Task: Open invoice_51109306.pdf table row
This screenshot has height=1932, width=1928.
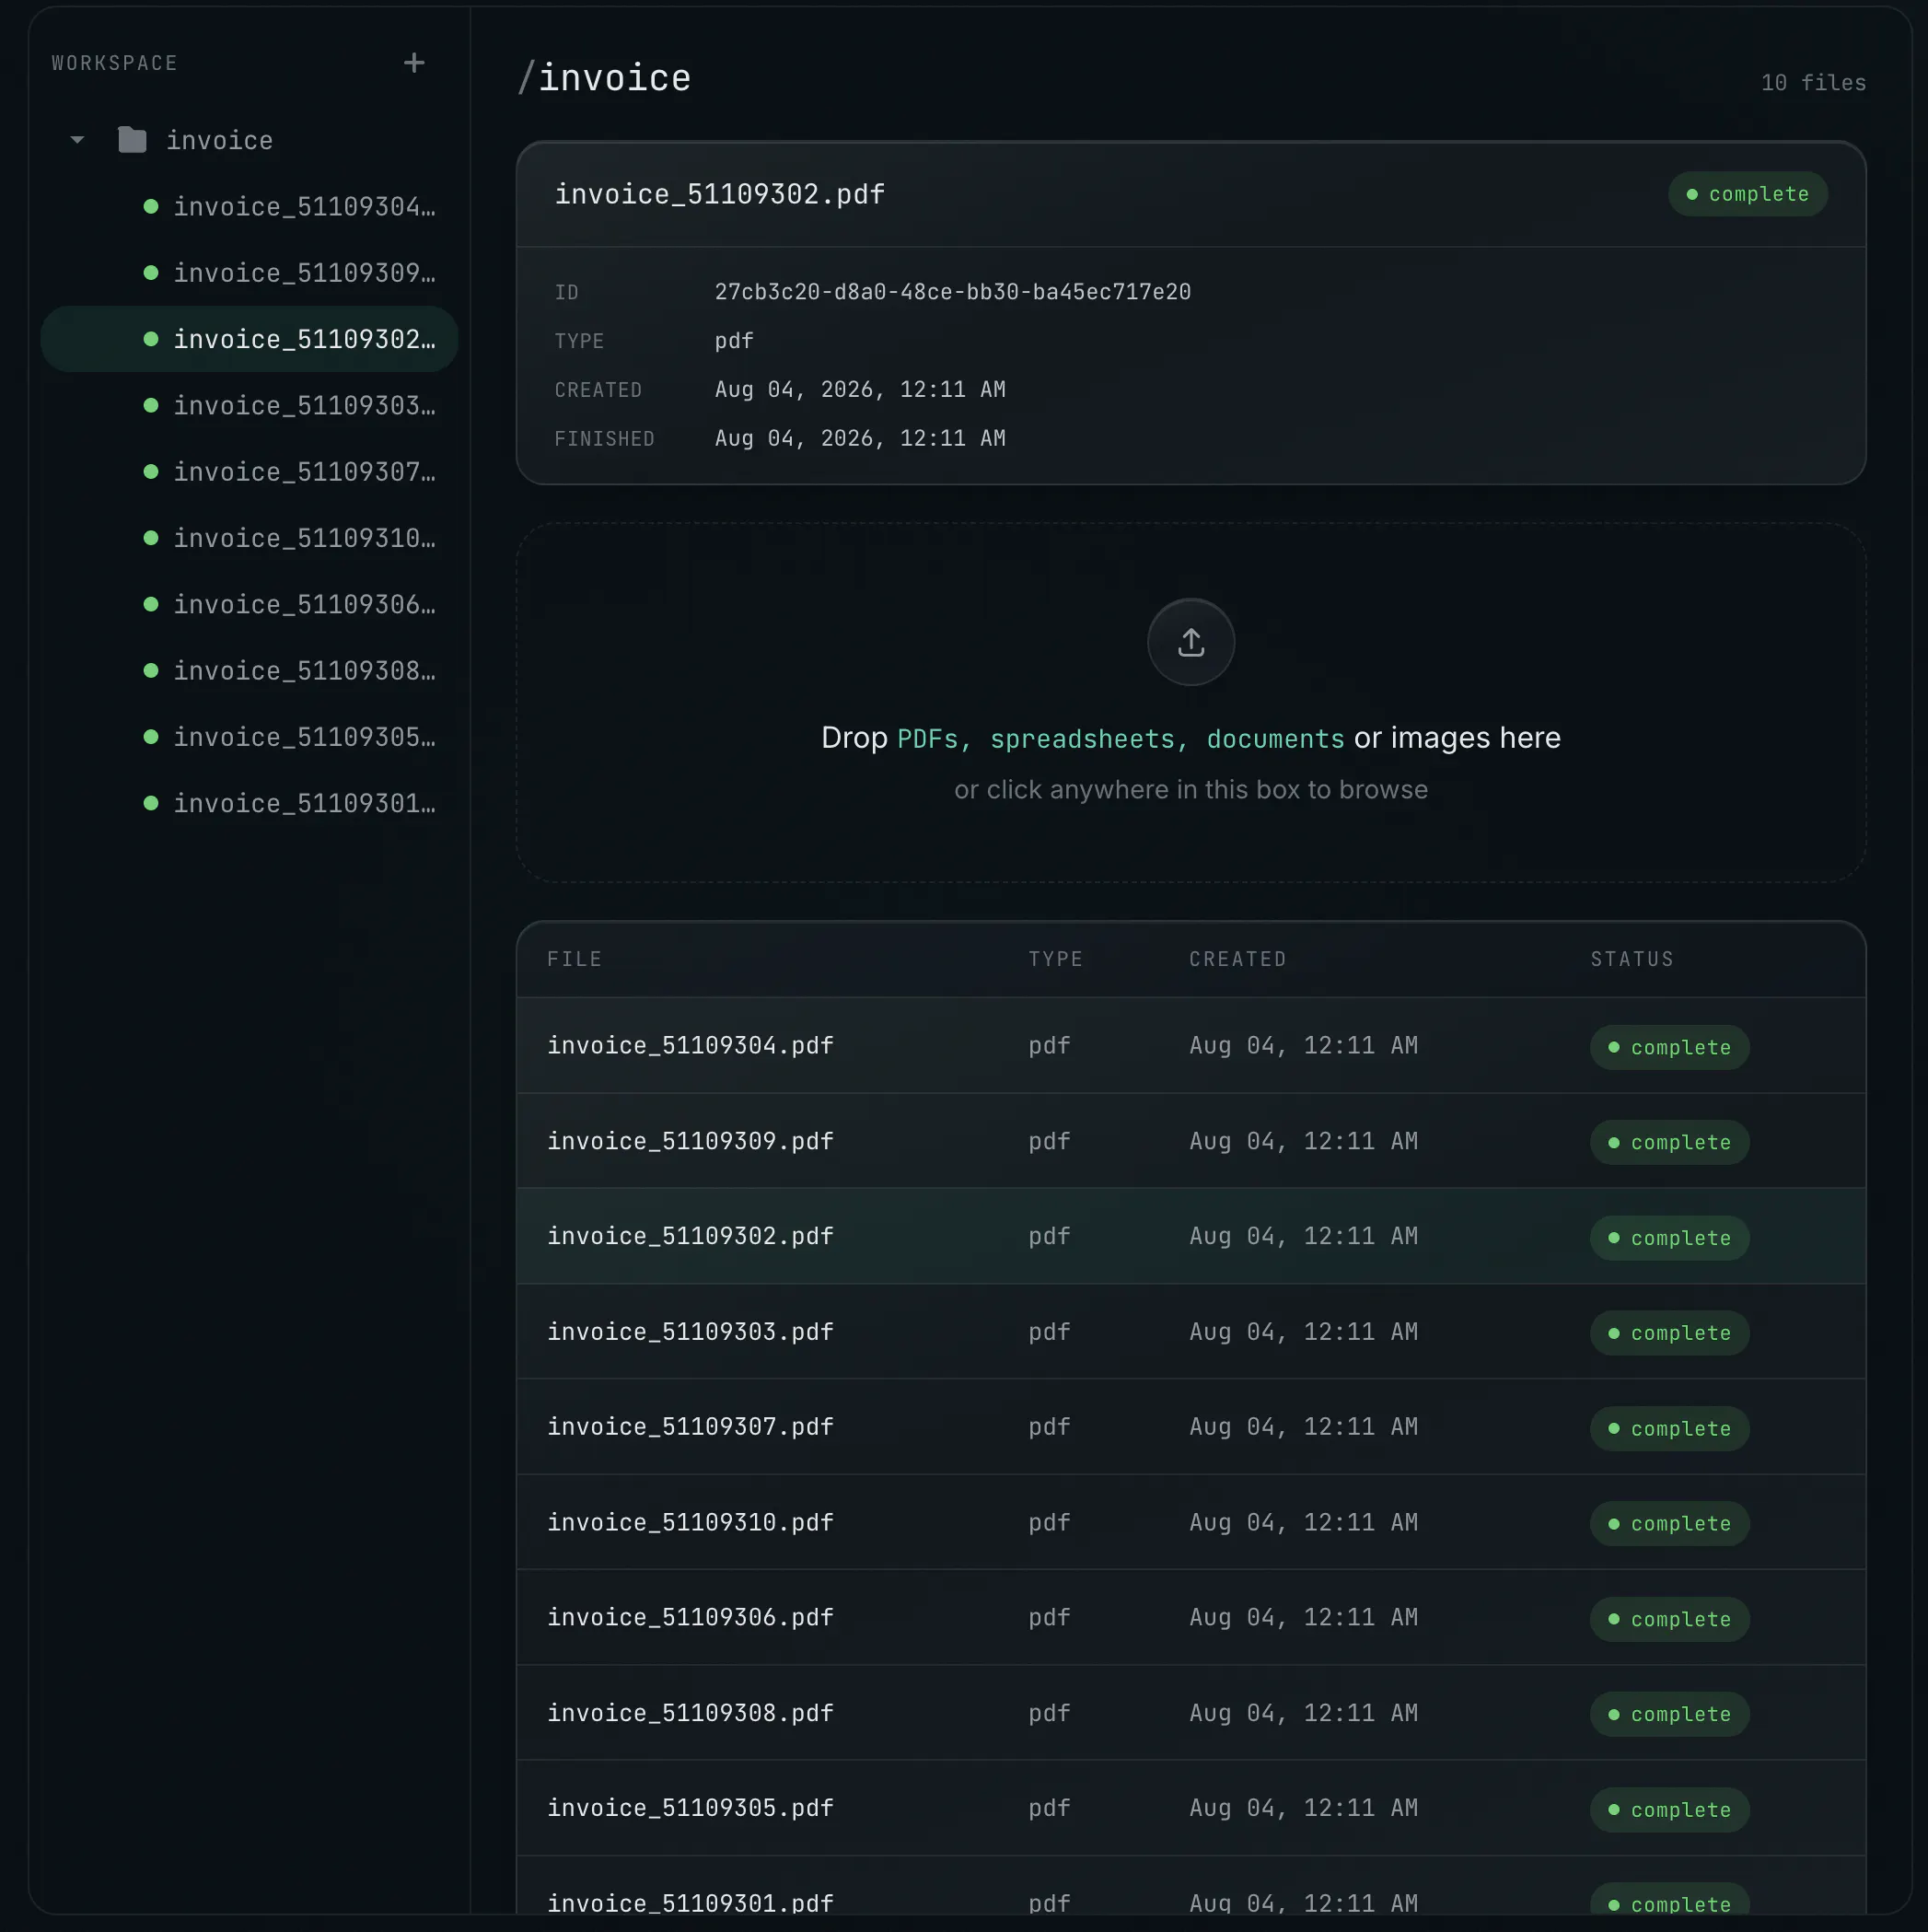Action: [x=1190, y=1618]
